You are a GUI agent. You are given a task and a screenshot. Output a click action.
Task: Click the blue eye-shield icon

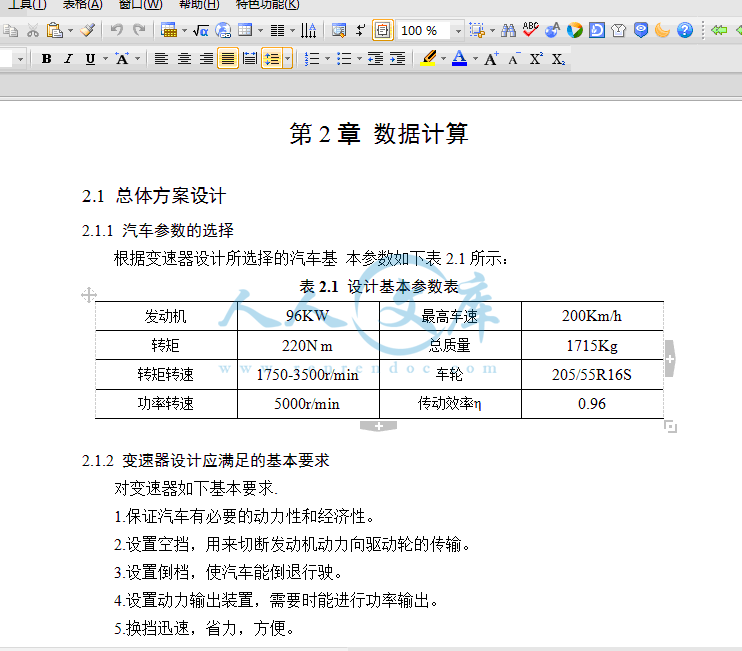[x=641, y=31]
